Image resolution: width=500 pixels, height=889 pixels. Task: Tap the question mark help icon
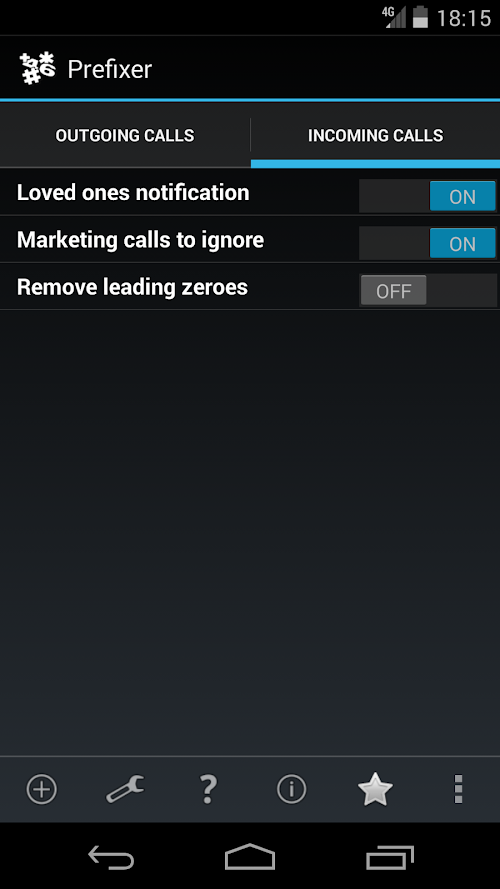208,789
